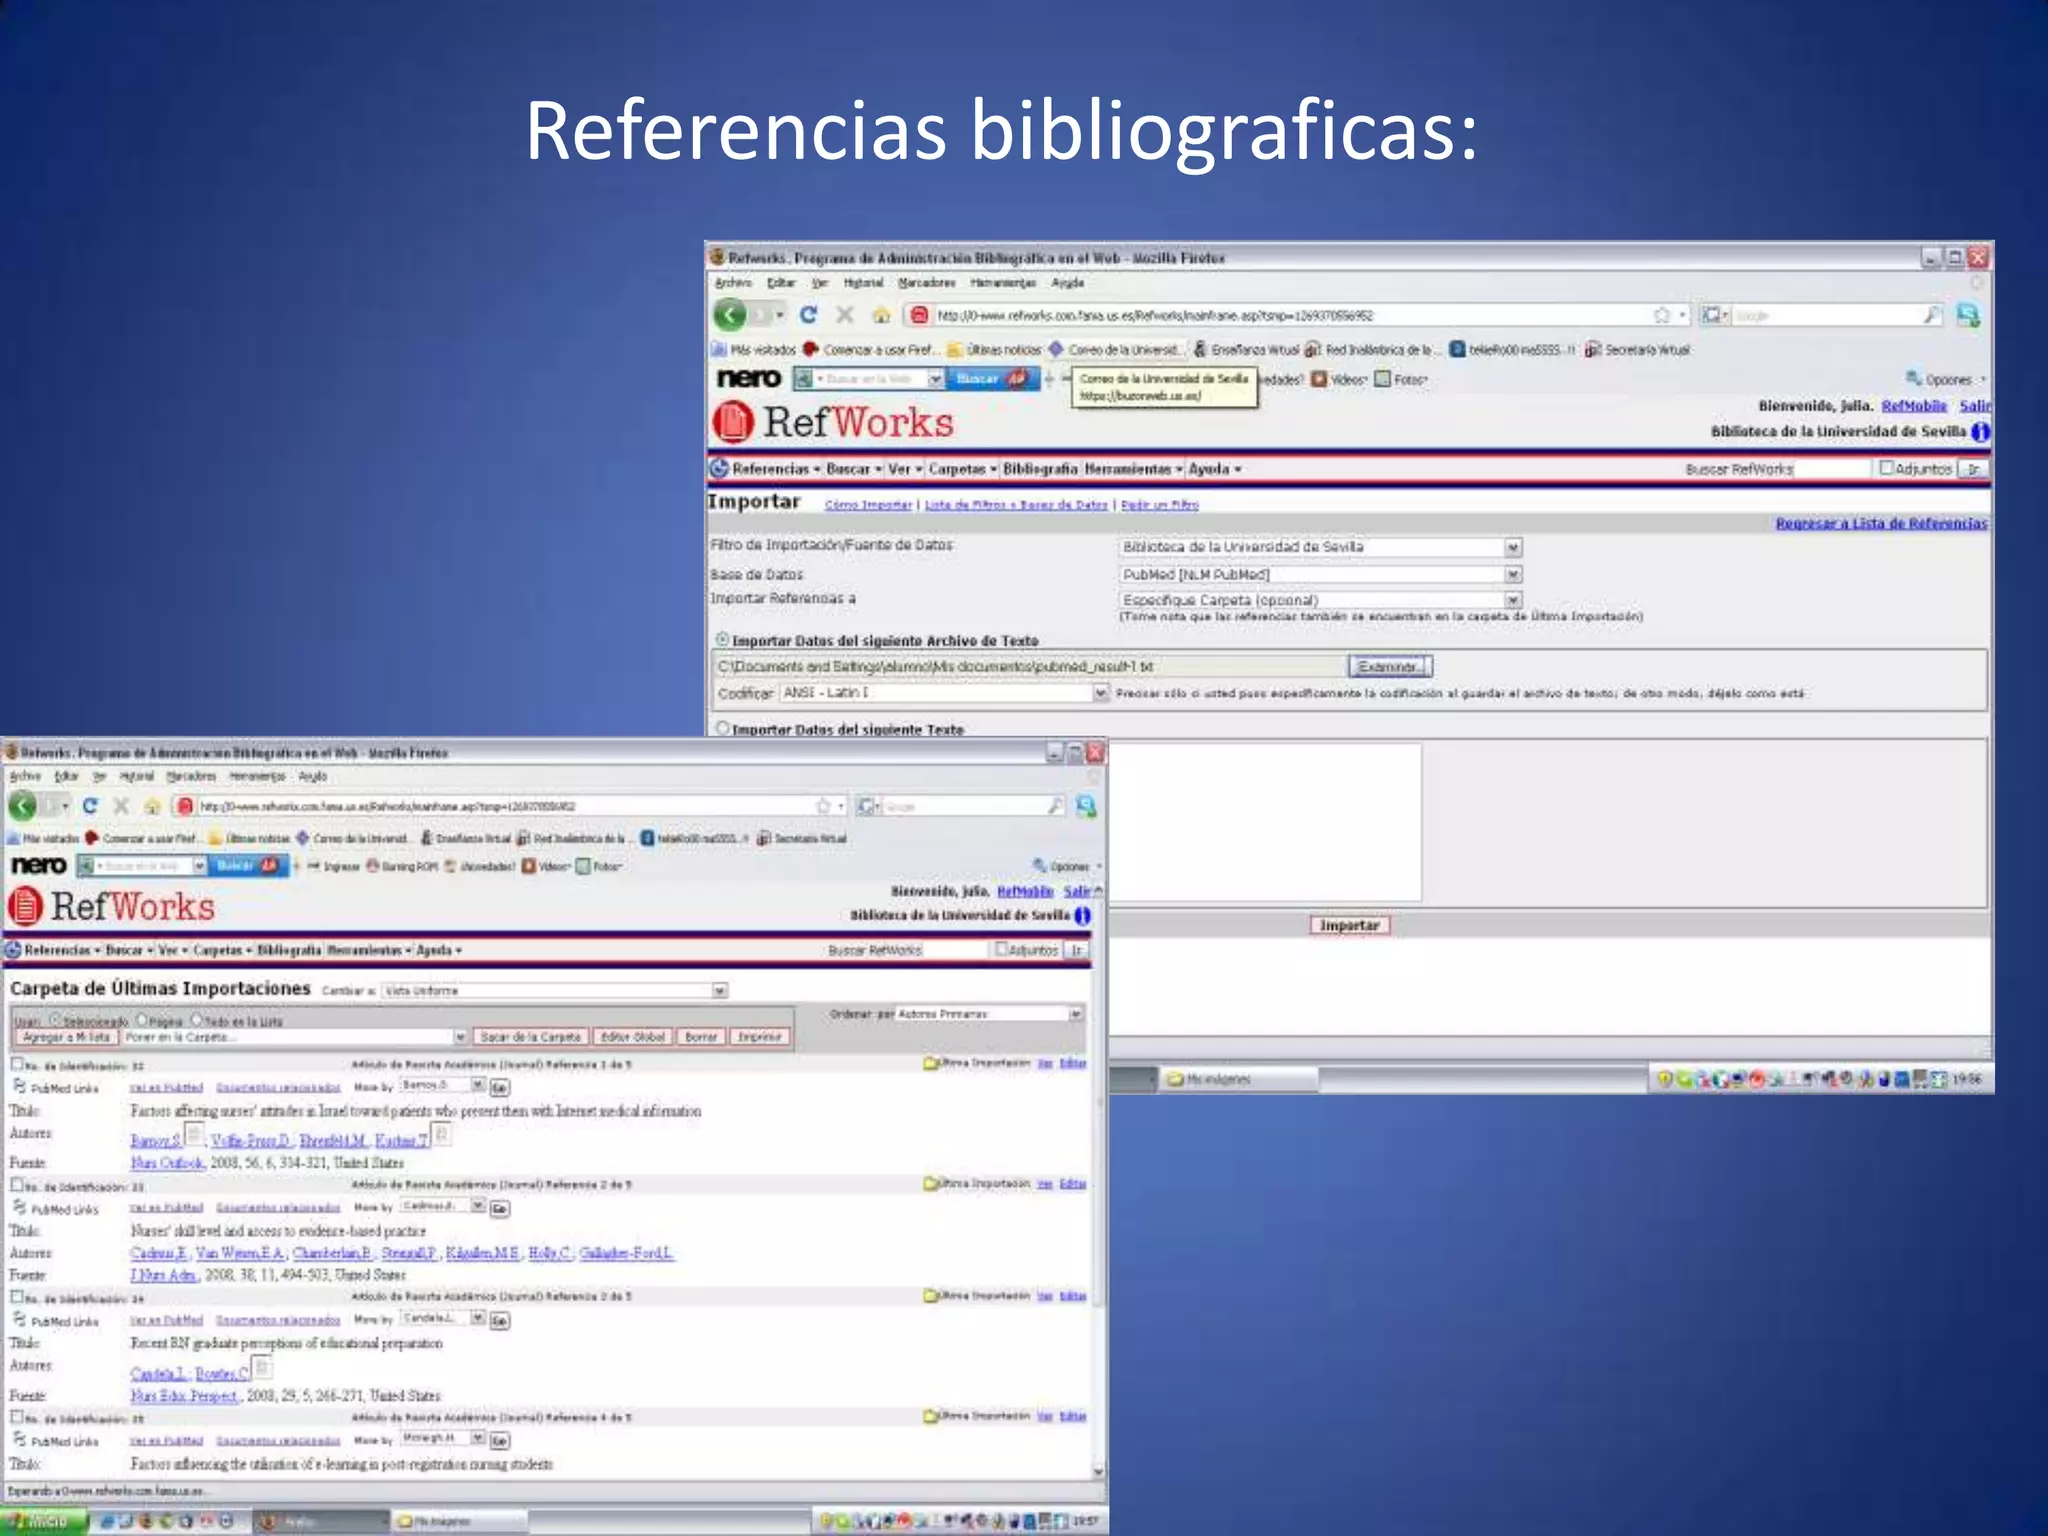
Task: Open Ordenar por Autores Primarios dropdown
Action: [x=989, y=1014]
